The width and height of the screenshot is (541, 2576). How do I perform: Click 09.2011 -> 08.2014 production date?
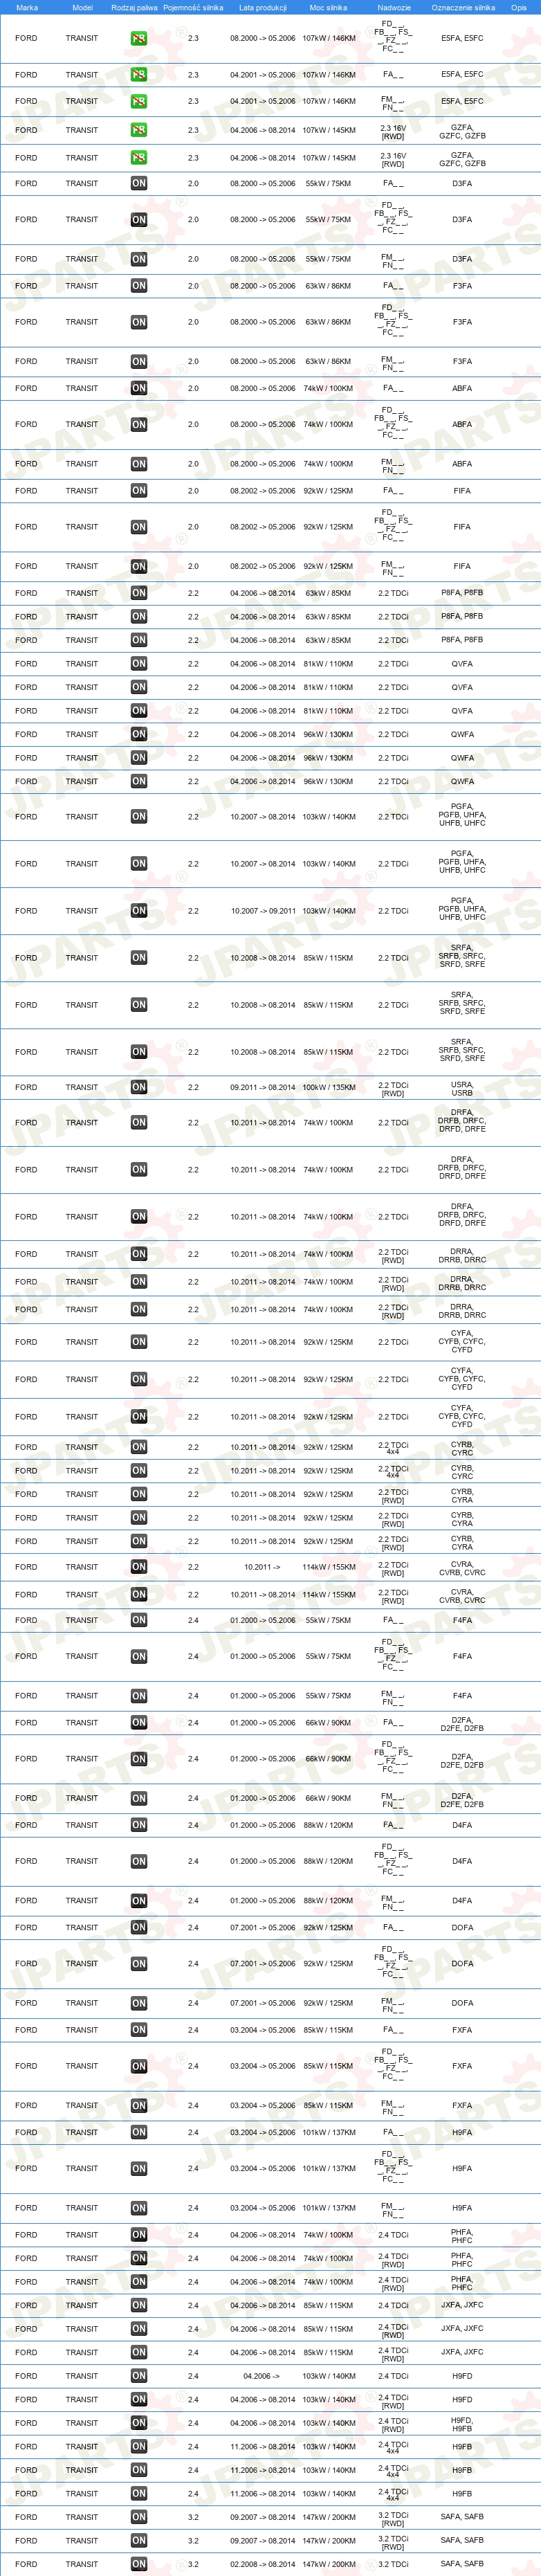point(263,1087)
